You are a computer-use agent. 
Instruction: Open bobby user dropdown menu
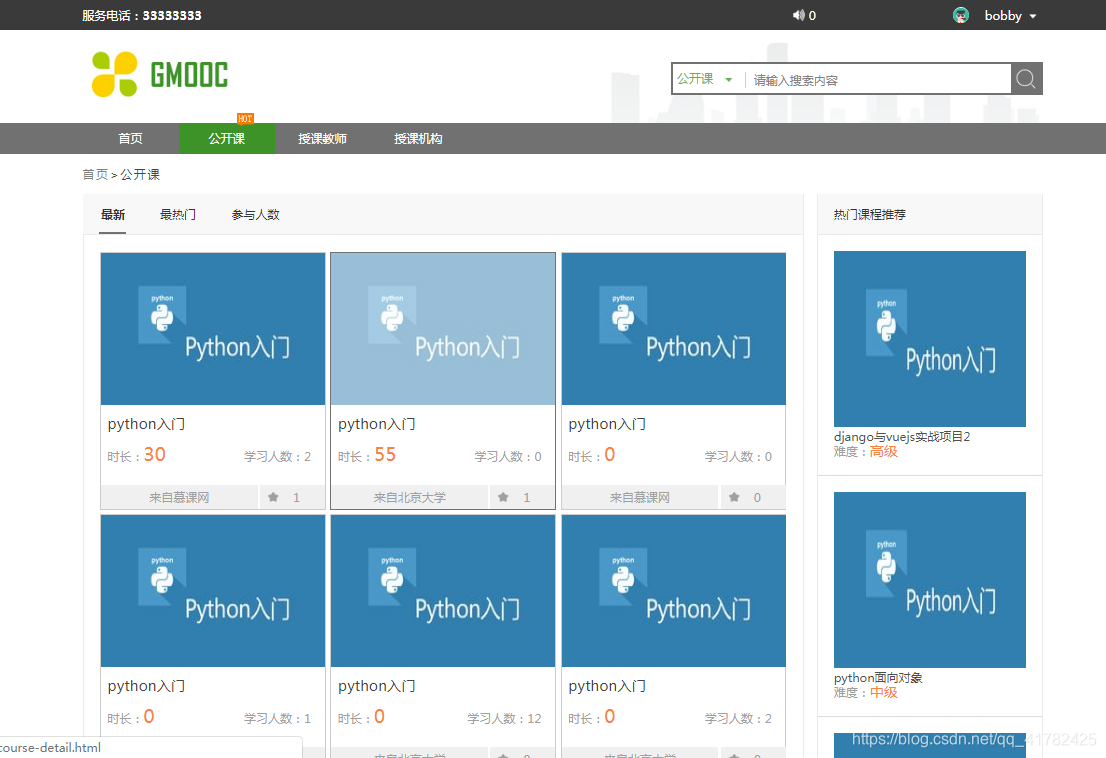[x=1033, y=16]
